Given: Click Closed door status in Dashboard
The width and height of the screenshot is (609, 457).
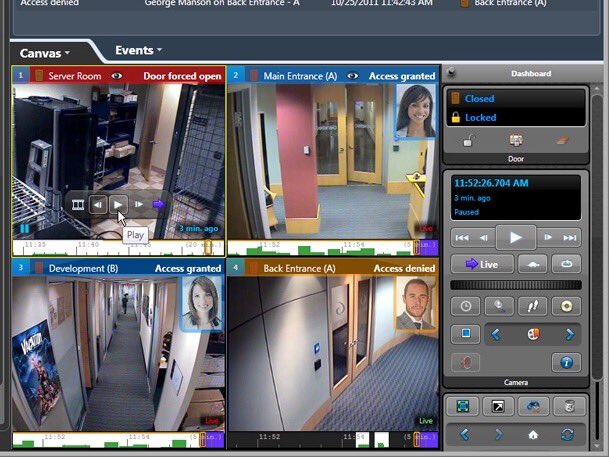Looking at the screenshot, I should pyautogui.click(x=479, y=99).
